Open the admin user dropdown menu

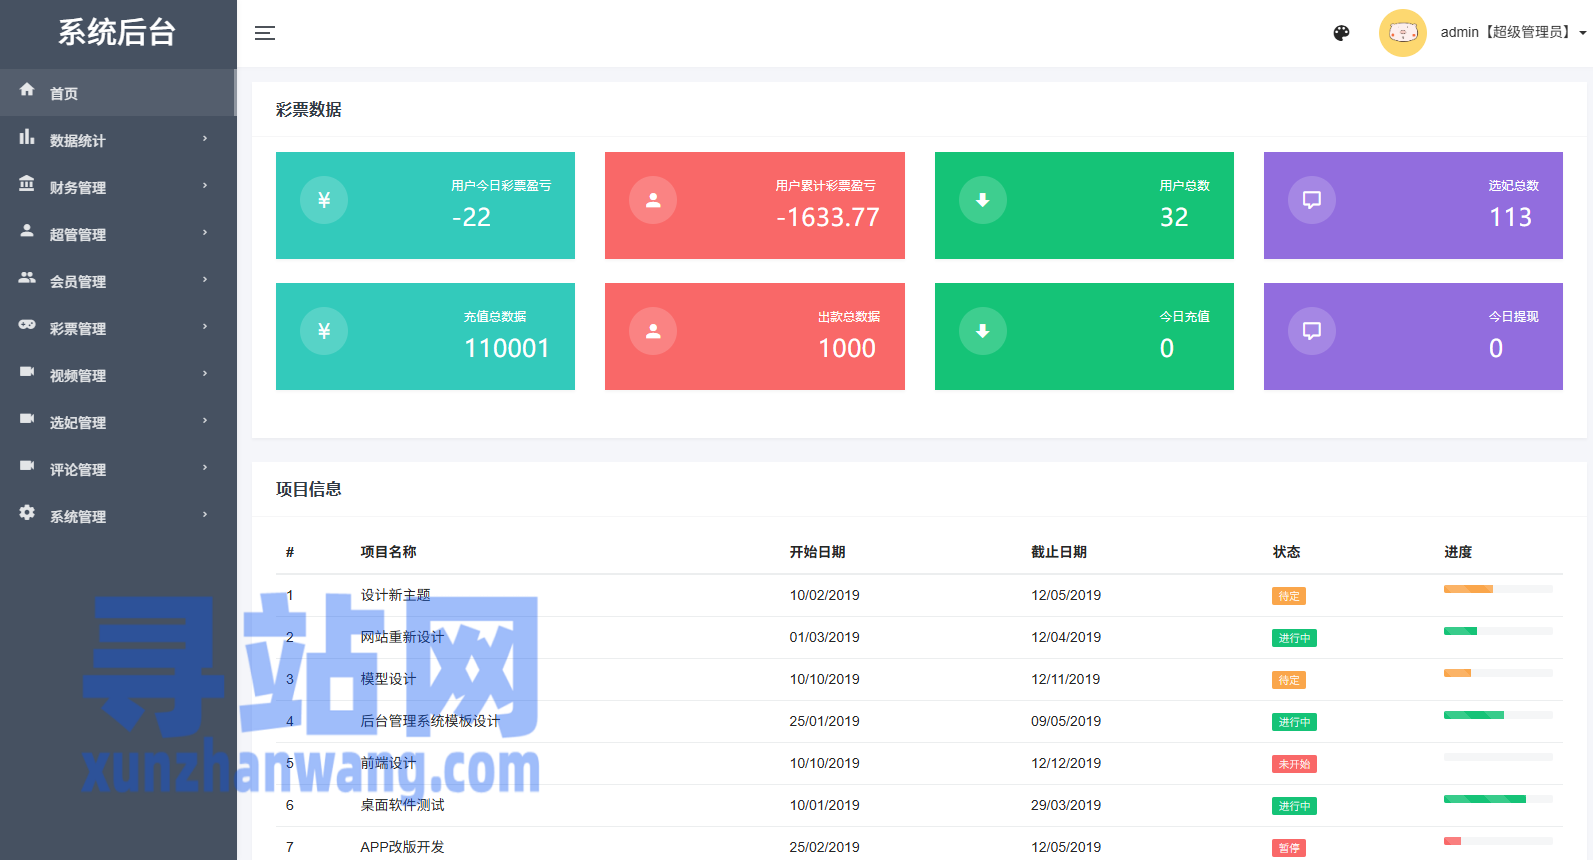click(1512, 33)
